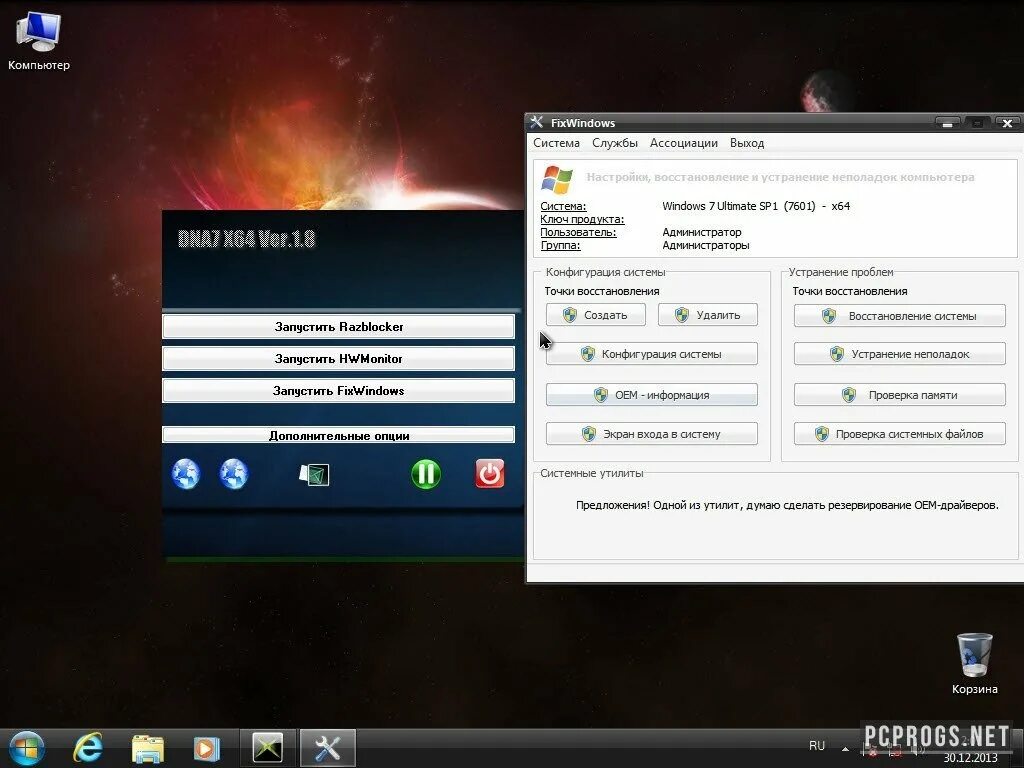This screenshot has width=1024, height=768.
Task: Click the RU language indicator in tray
Action: pyautogui.click(x=816, y=746)
